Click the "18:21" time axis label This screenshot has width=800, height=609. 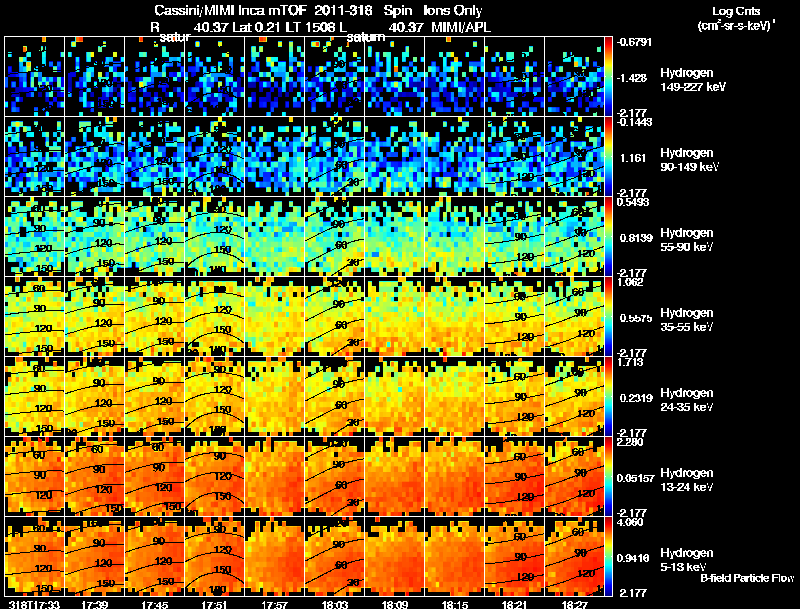point(515,604)
